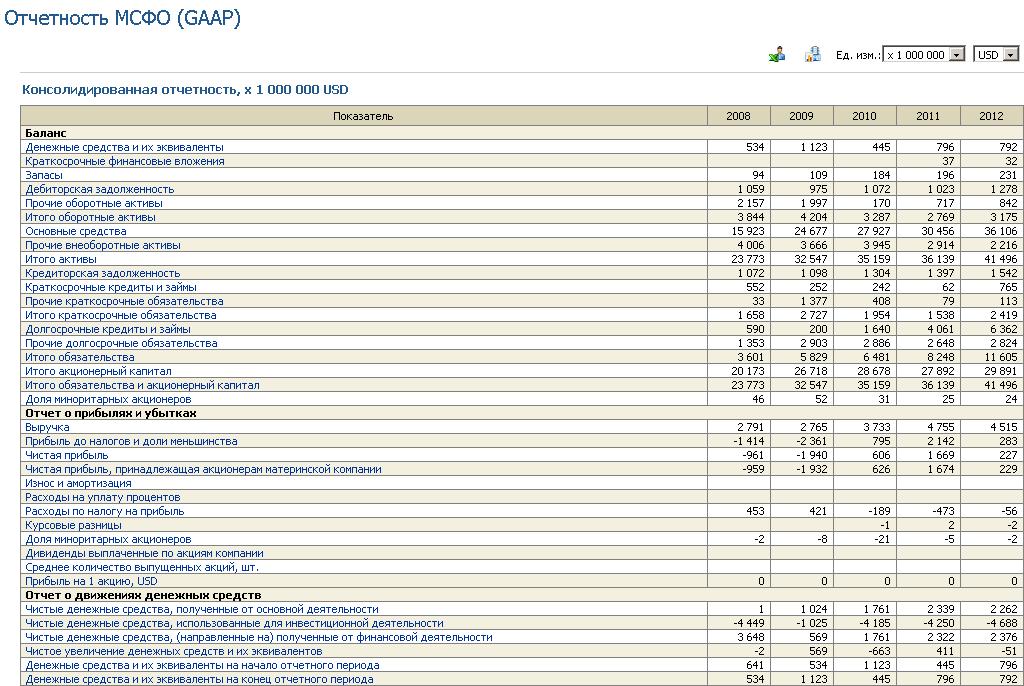Select the Итого оборотные активы link
1024x686 pixels.
(x=90, y=217)
